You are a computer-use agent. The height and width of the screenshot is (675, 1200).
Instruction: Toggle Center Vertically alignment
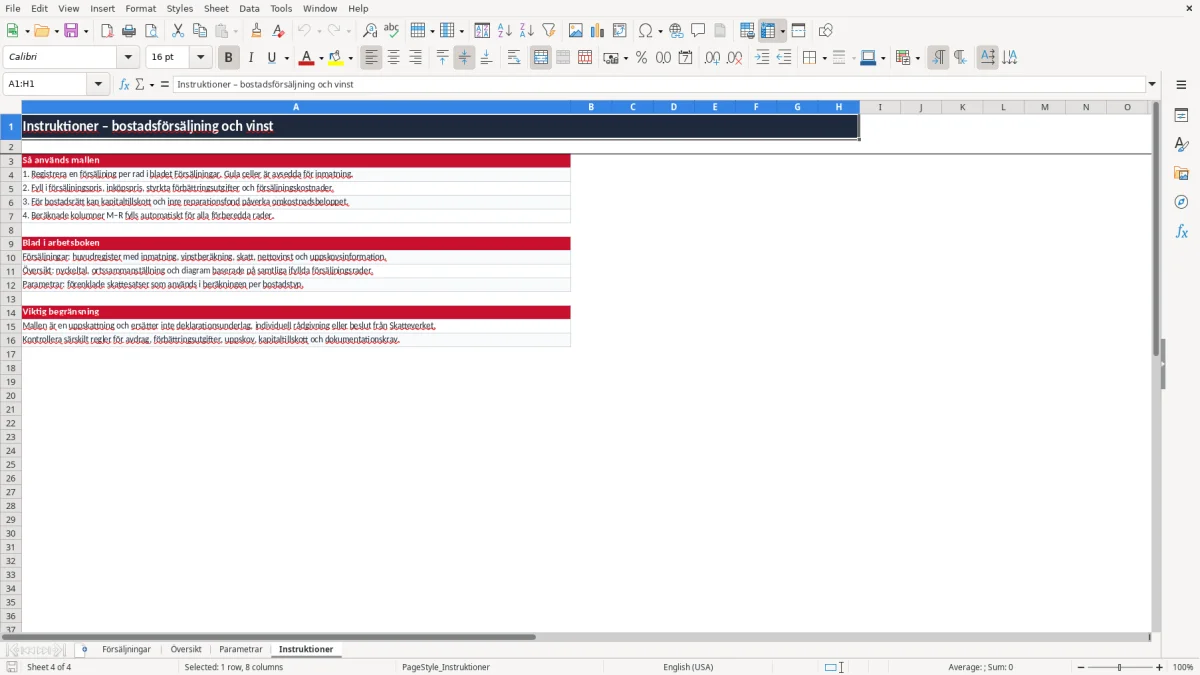[x=464, y=58]
